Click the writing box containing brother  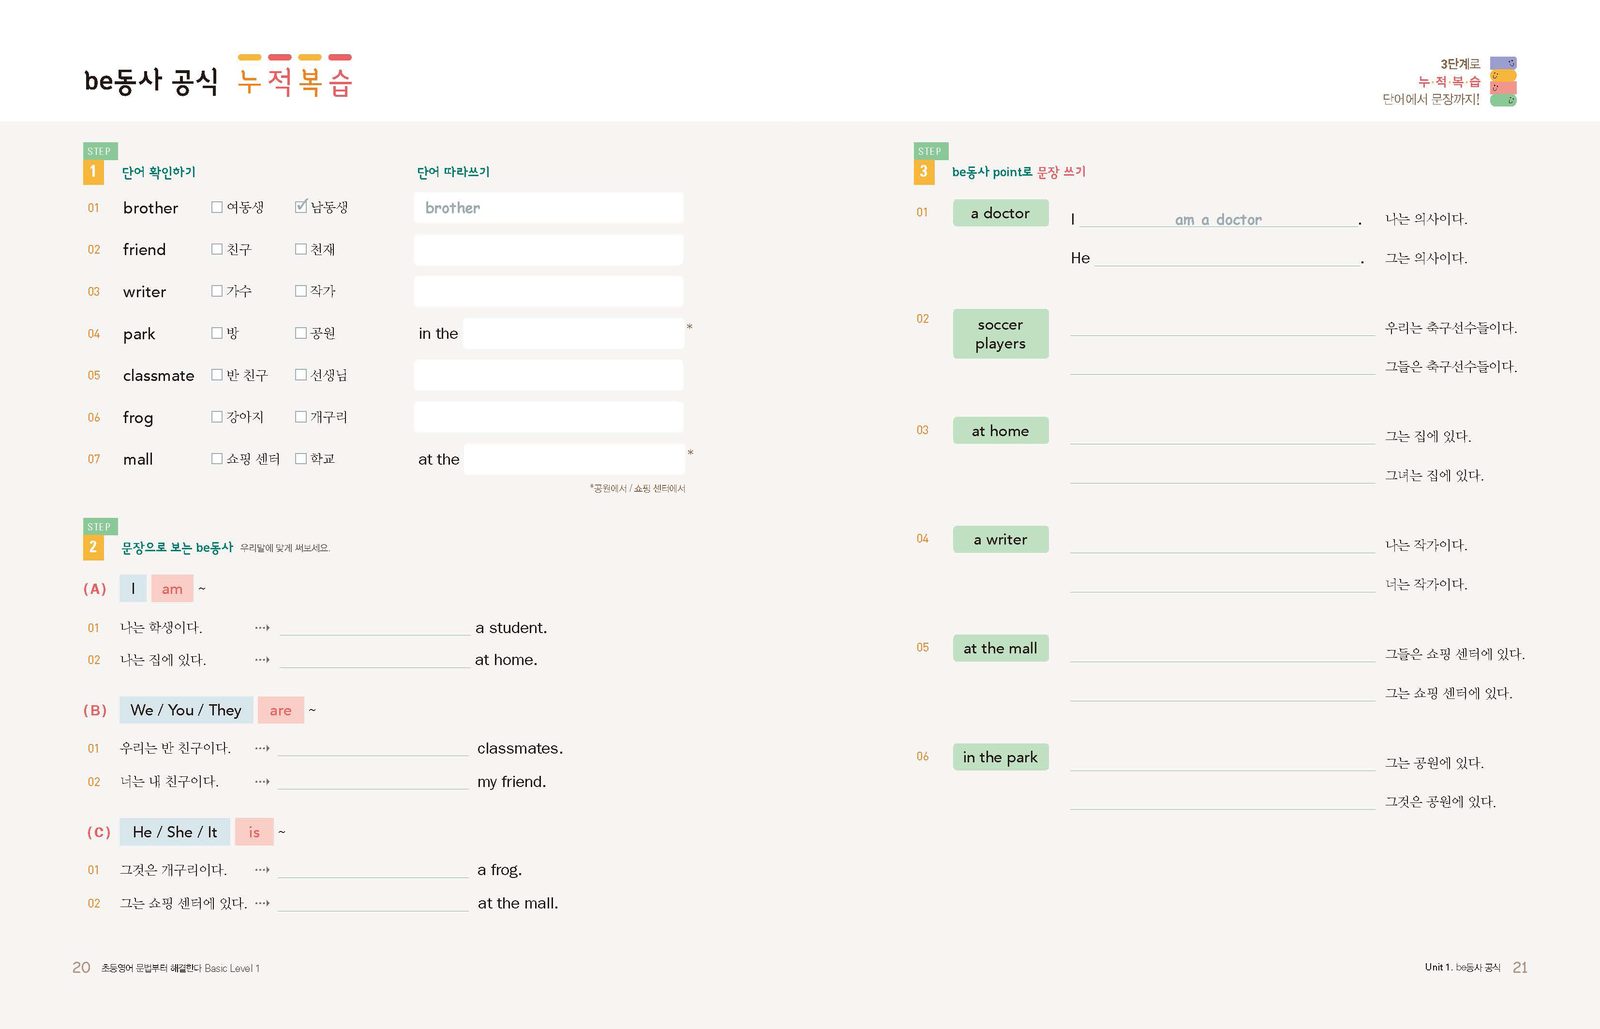tap(549, 208)
